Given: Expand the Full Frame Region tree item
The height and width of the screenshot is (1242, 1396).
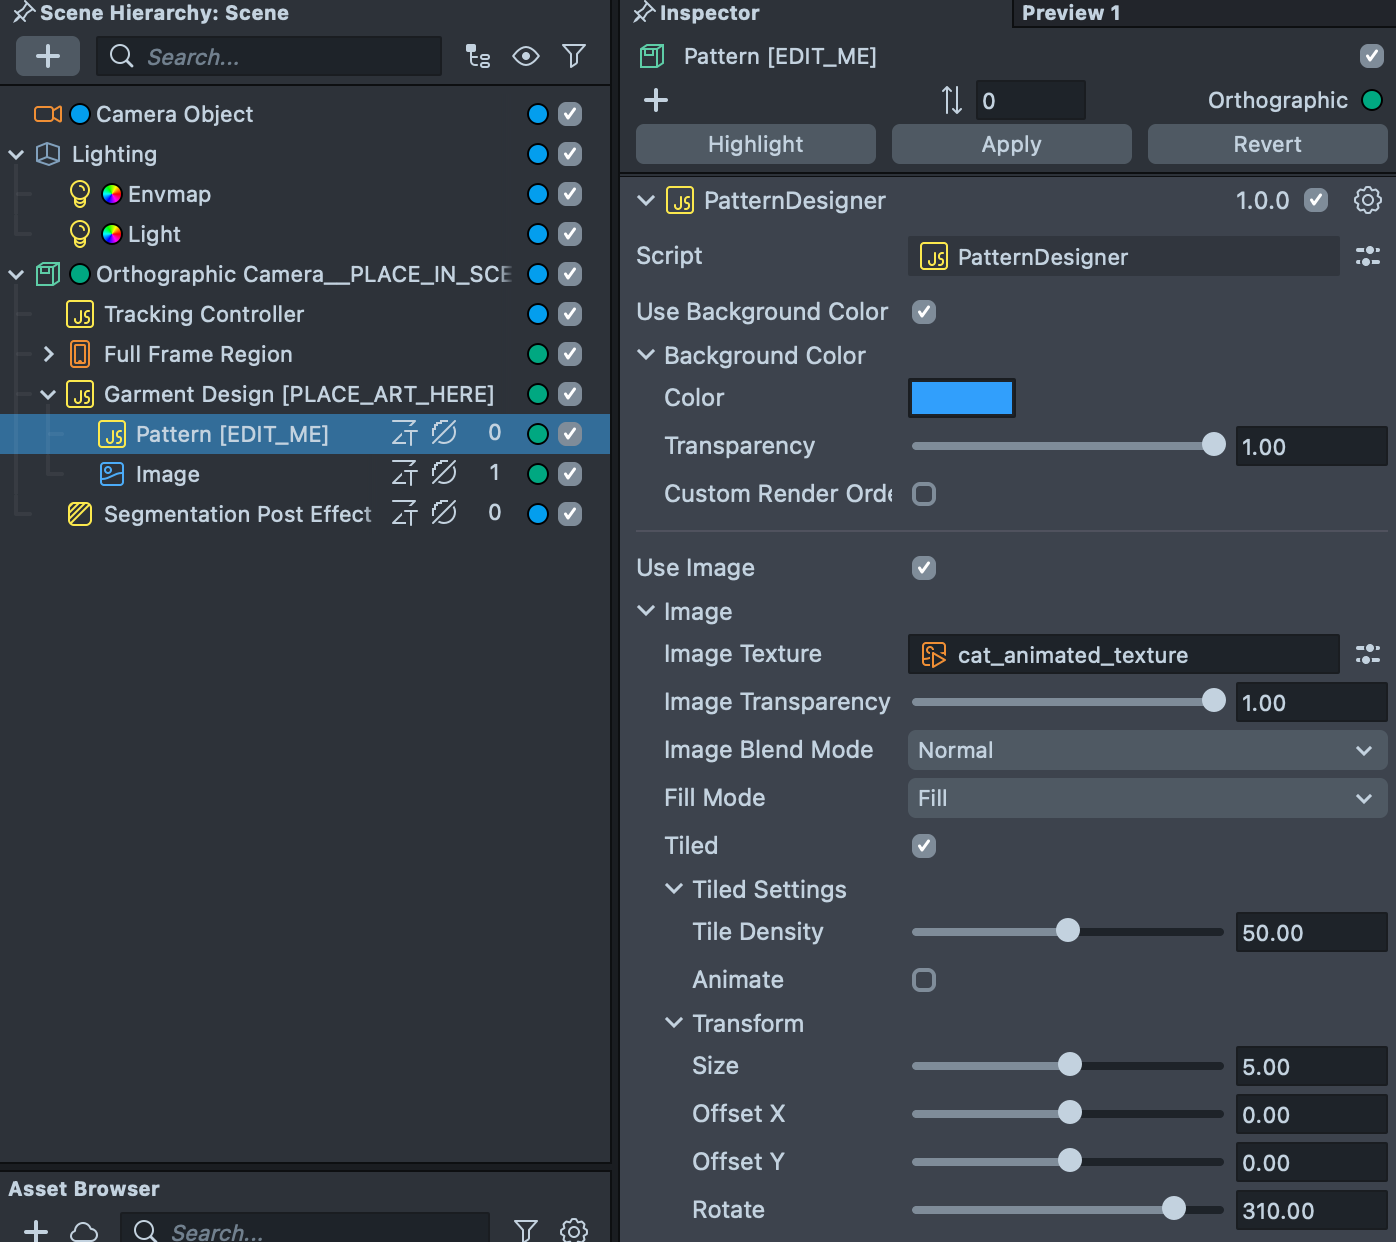Looking at the screenshot, I should point(48,354).
